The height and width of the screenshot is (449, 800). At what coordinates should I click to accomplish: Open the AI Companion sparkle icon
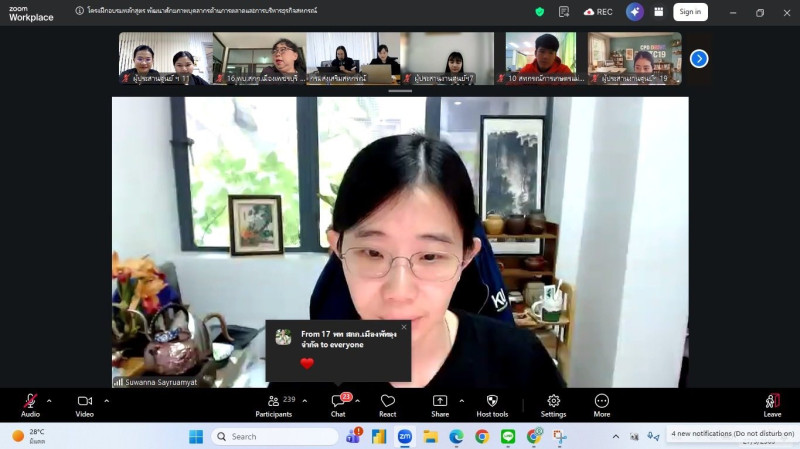coord(634,12)
